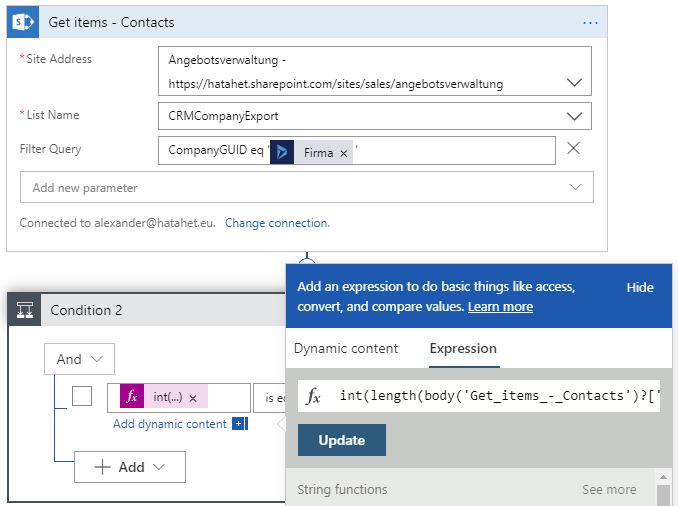Screen dimensions: 678x506
Task: Open the Learn more link
Action: point(500,307)
